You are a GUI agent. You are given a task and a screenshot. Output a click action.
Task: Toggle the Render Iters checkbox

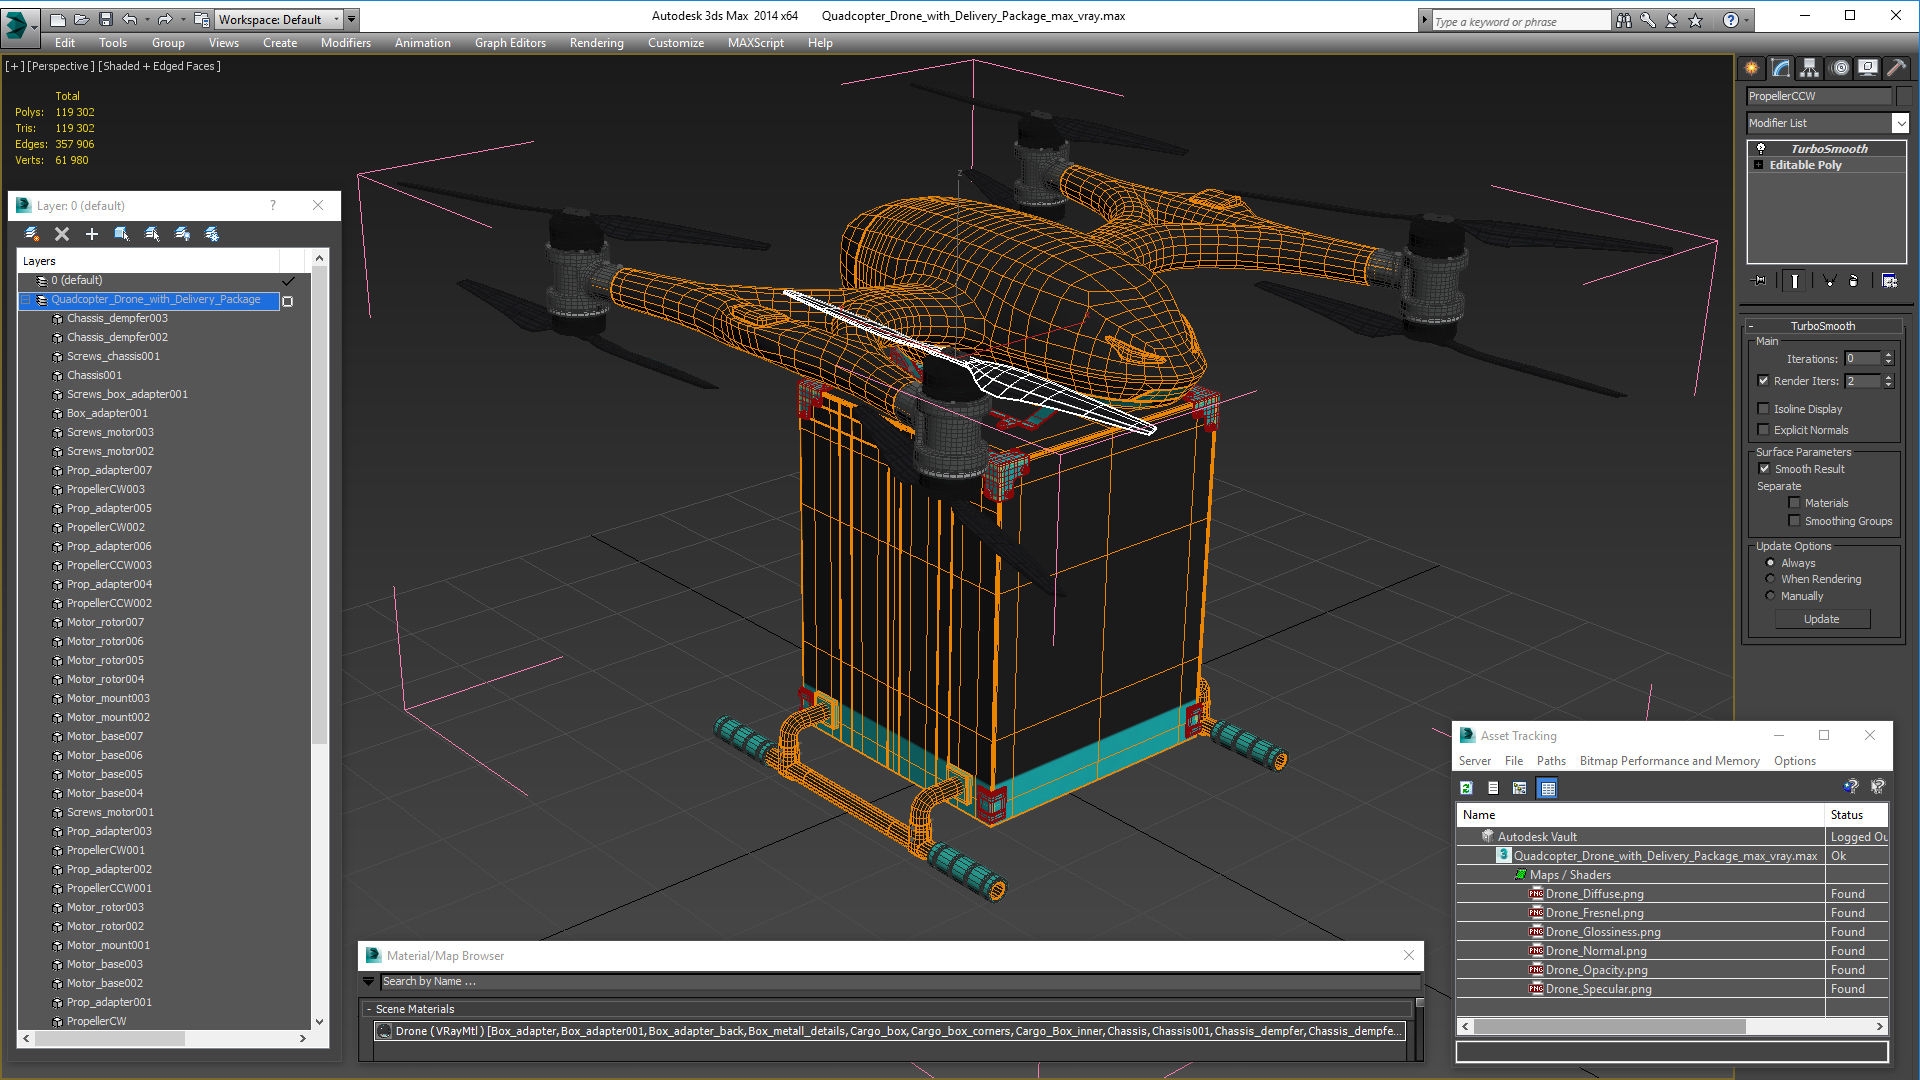(1764, 380)
